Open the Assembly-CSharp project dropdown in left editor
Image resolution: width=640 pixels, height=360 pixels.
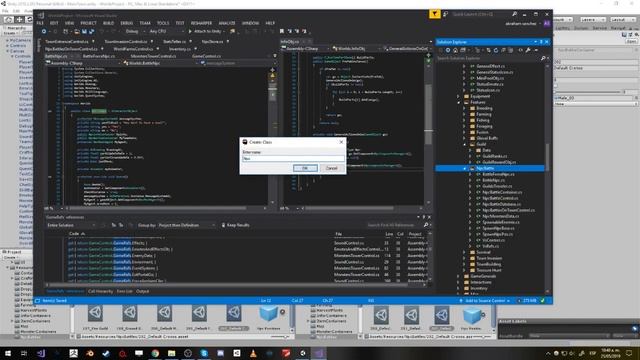[x=83, y=63]
